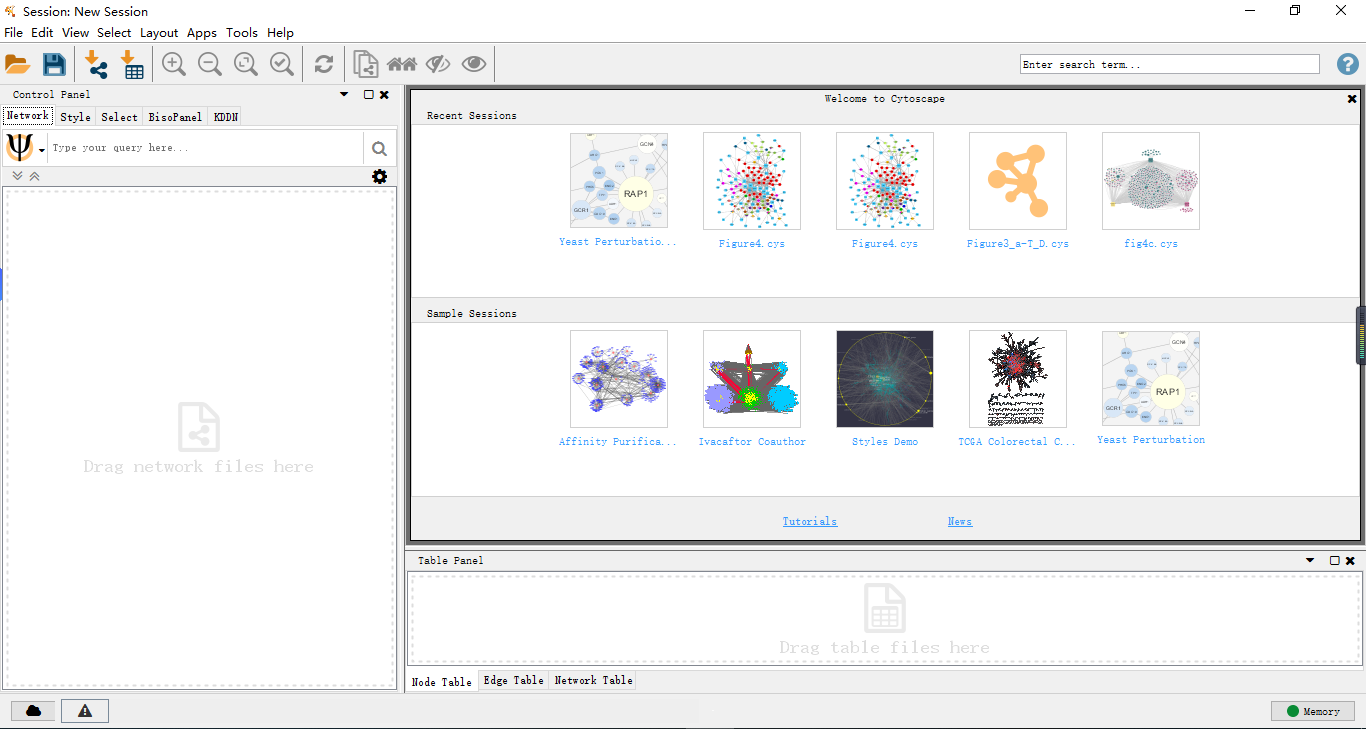The width and height of the screenshot is (1366, 729).
Task: Open the Tutorials link
Action: (810, 521)
